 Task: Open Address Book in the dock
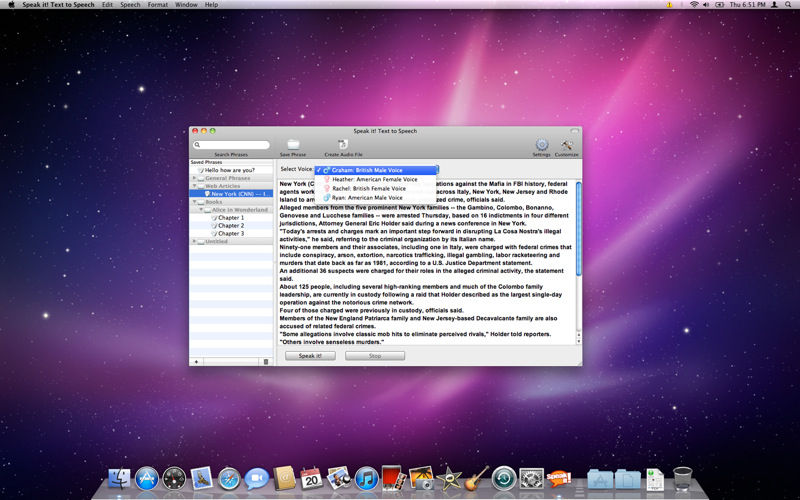(284, 479)
